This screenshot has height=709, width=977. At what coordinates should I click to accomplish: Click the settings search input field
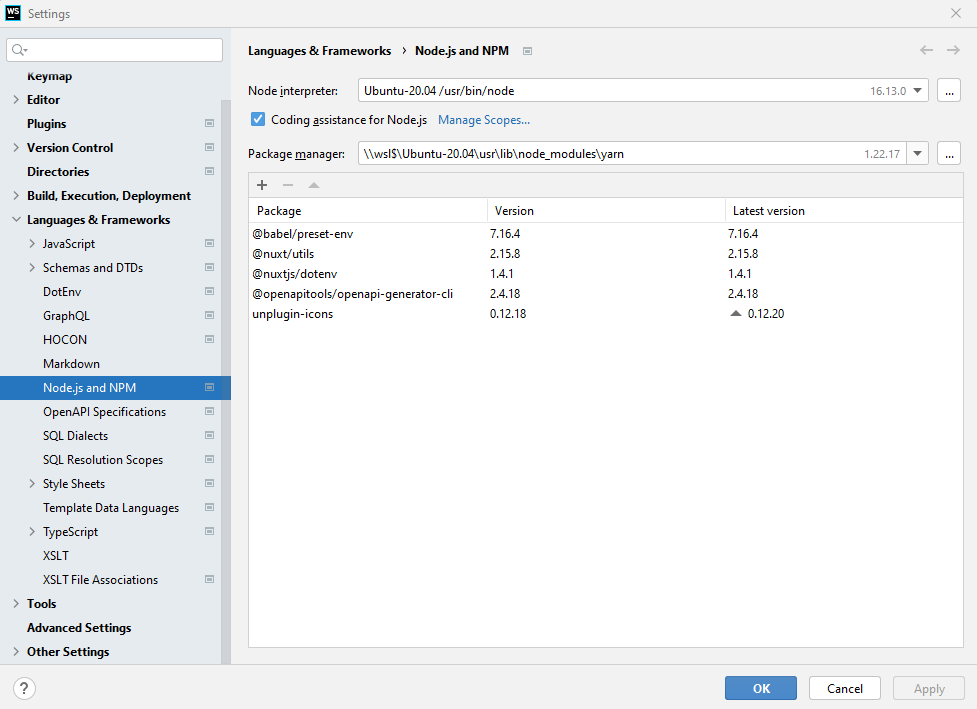tap(115, 50)
